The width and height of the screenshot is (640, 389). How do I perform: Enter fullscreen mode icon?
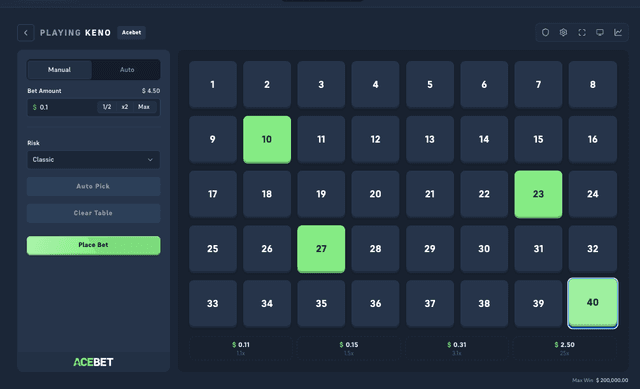point(582,32)
